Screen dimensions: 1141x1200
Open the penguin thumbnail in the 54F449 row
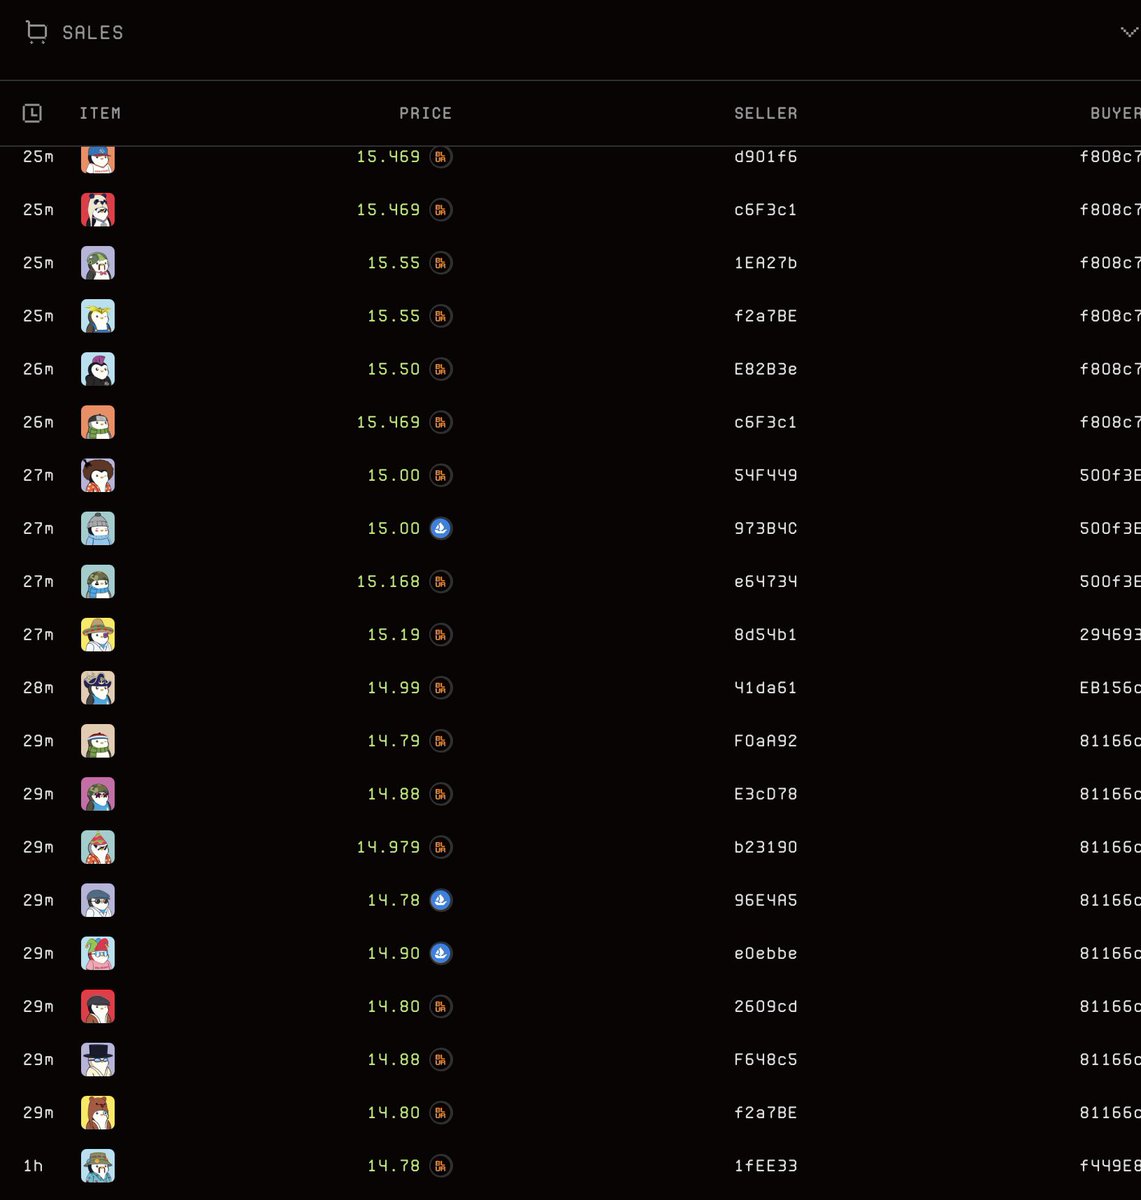coord(98,475)
